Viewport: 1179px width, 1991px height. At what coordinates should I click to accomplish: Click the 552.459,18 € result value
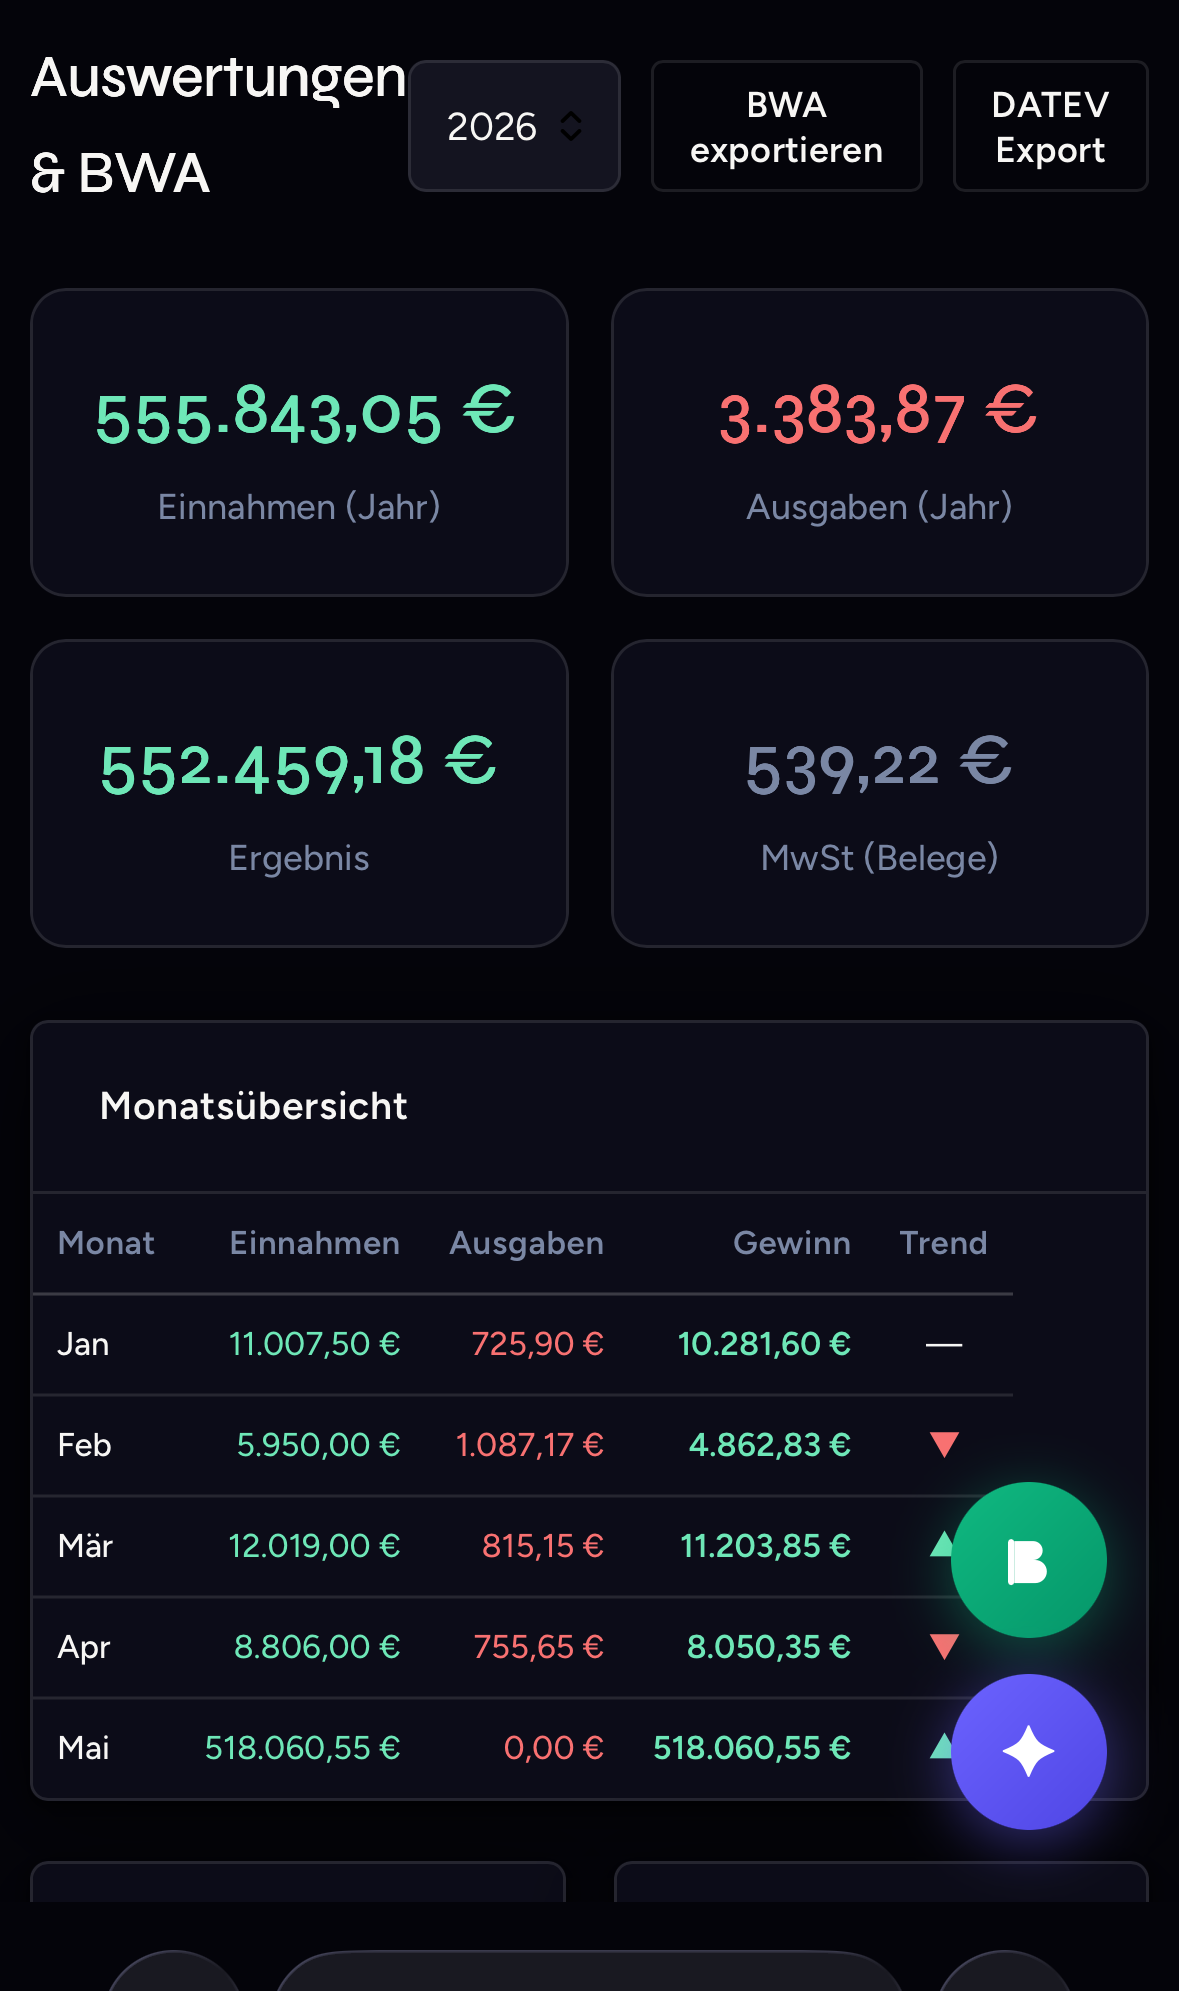tap(298, 766)
